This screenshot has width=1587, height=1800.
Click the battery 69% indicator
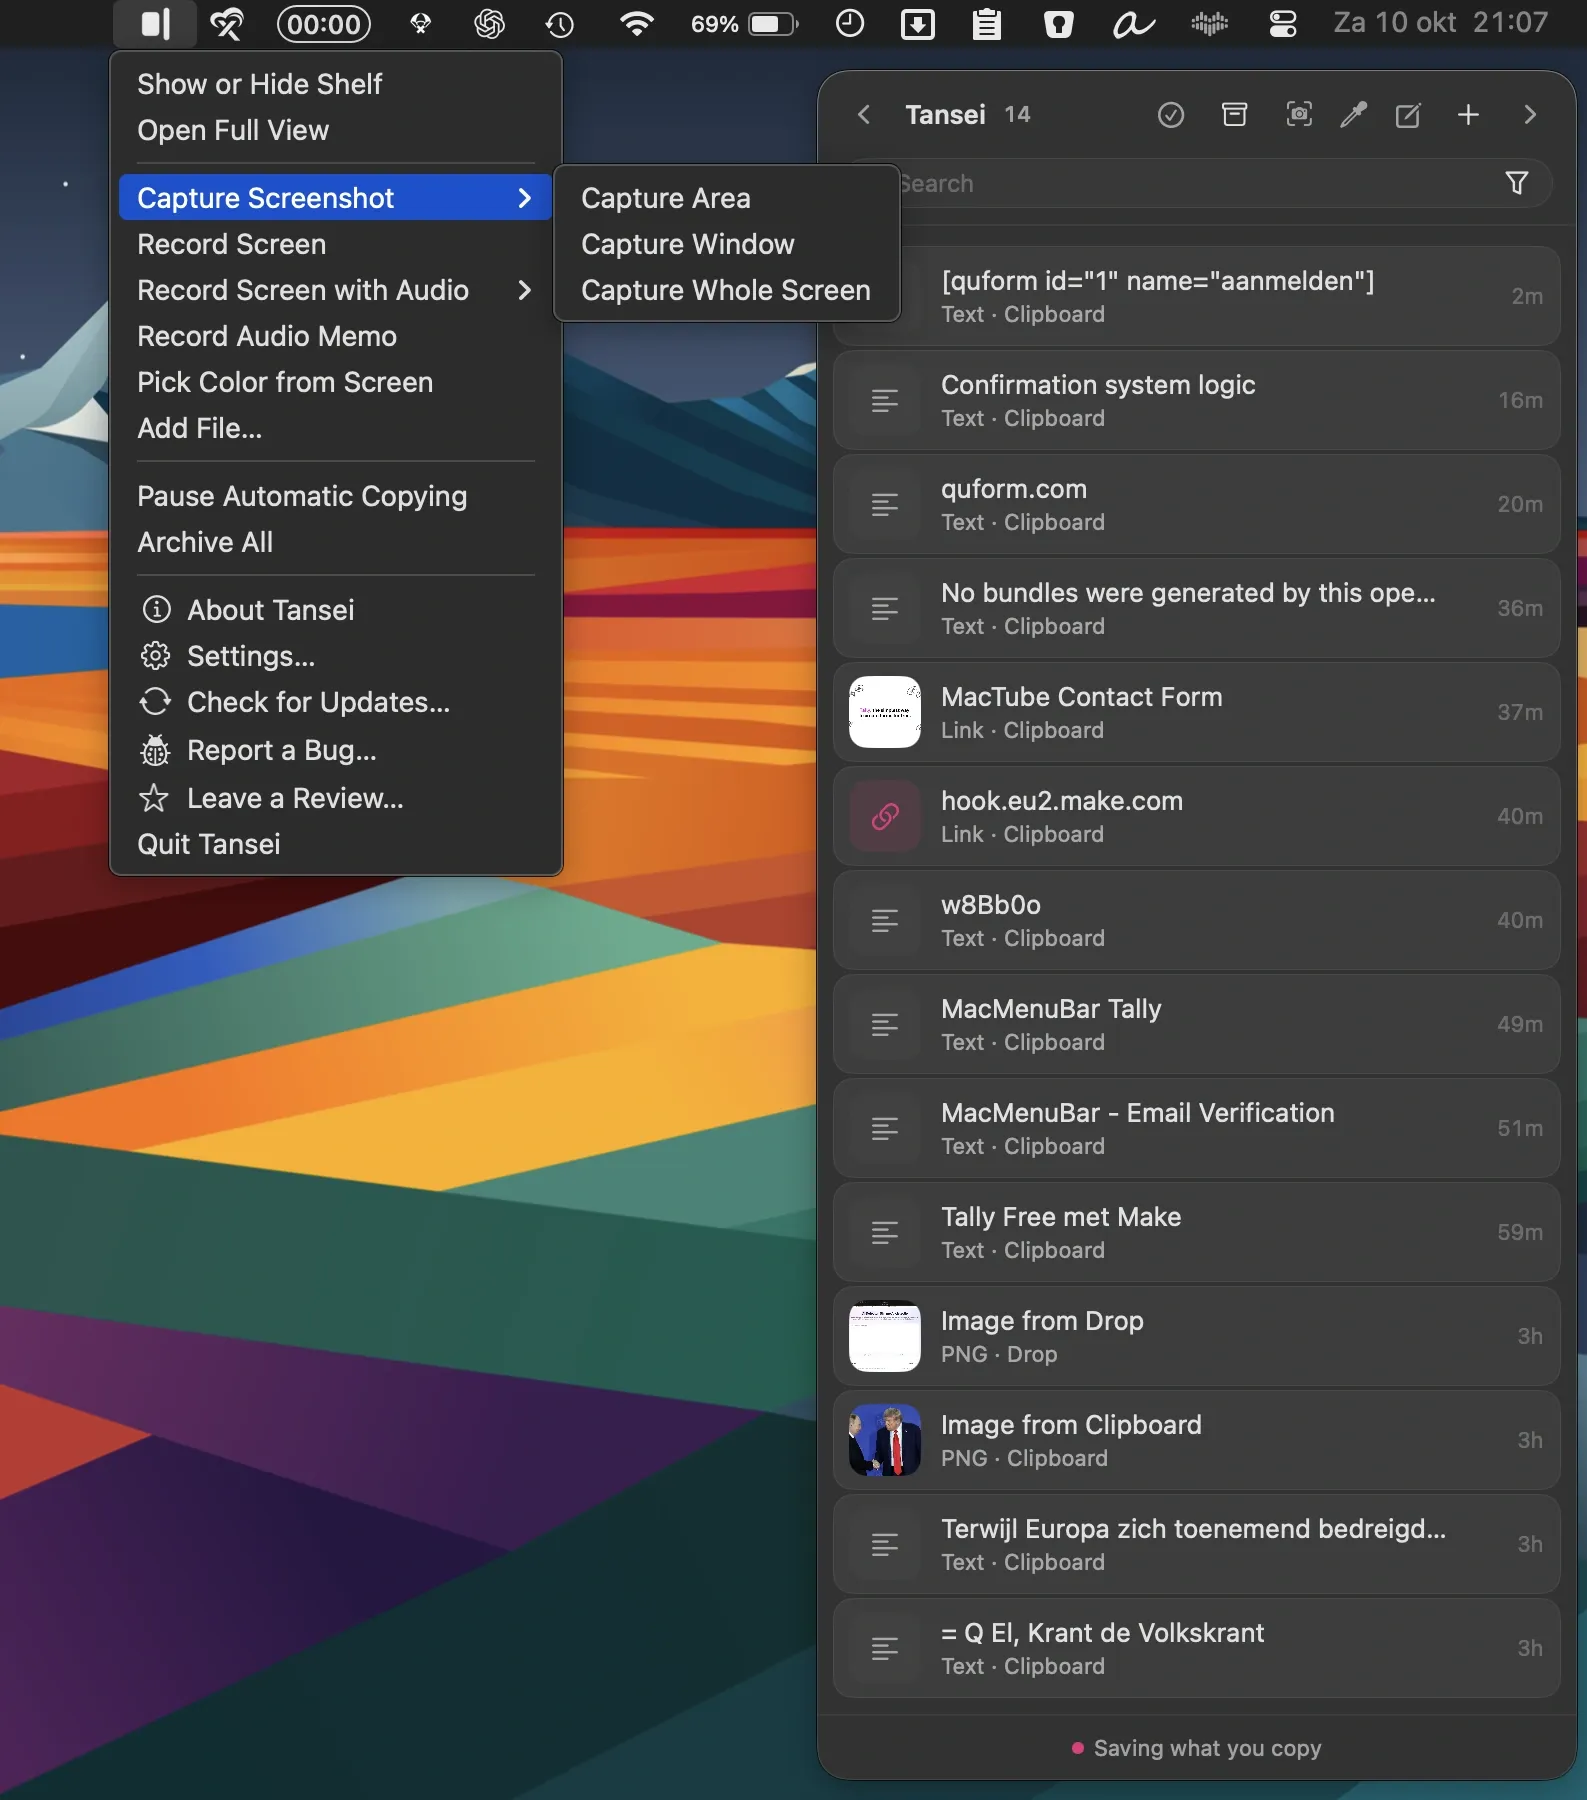pos(745,23)
